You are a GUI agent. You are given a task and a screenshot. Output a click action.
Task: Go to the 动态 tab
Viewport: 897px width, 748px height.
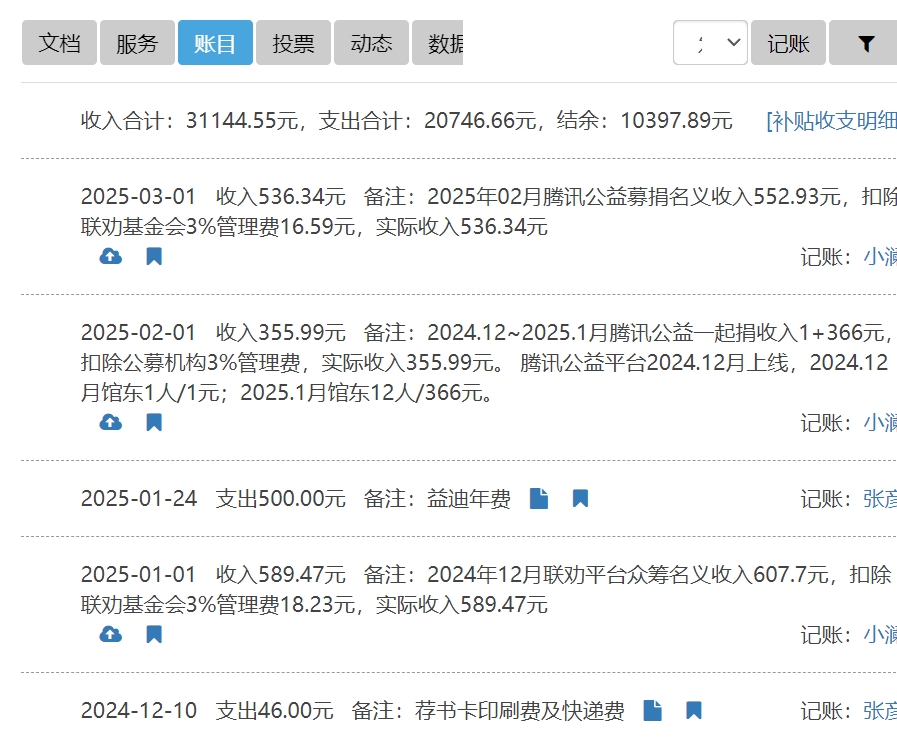[x=371, y=43]
